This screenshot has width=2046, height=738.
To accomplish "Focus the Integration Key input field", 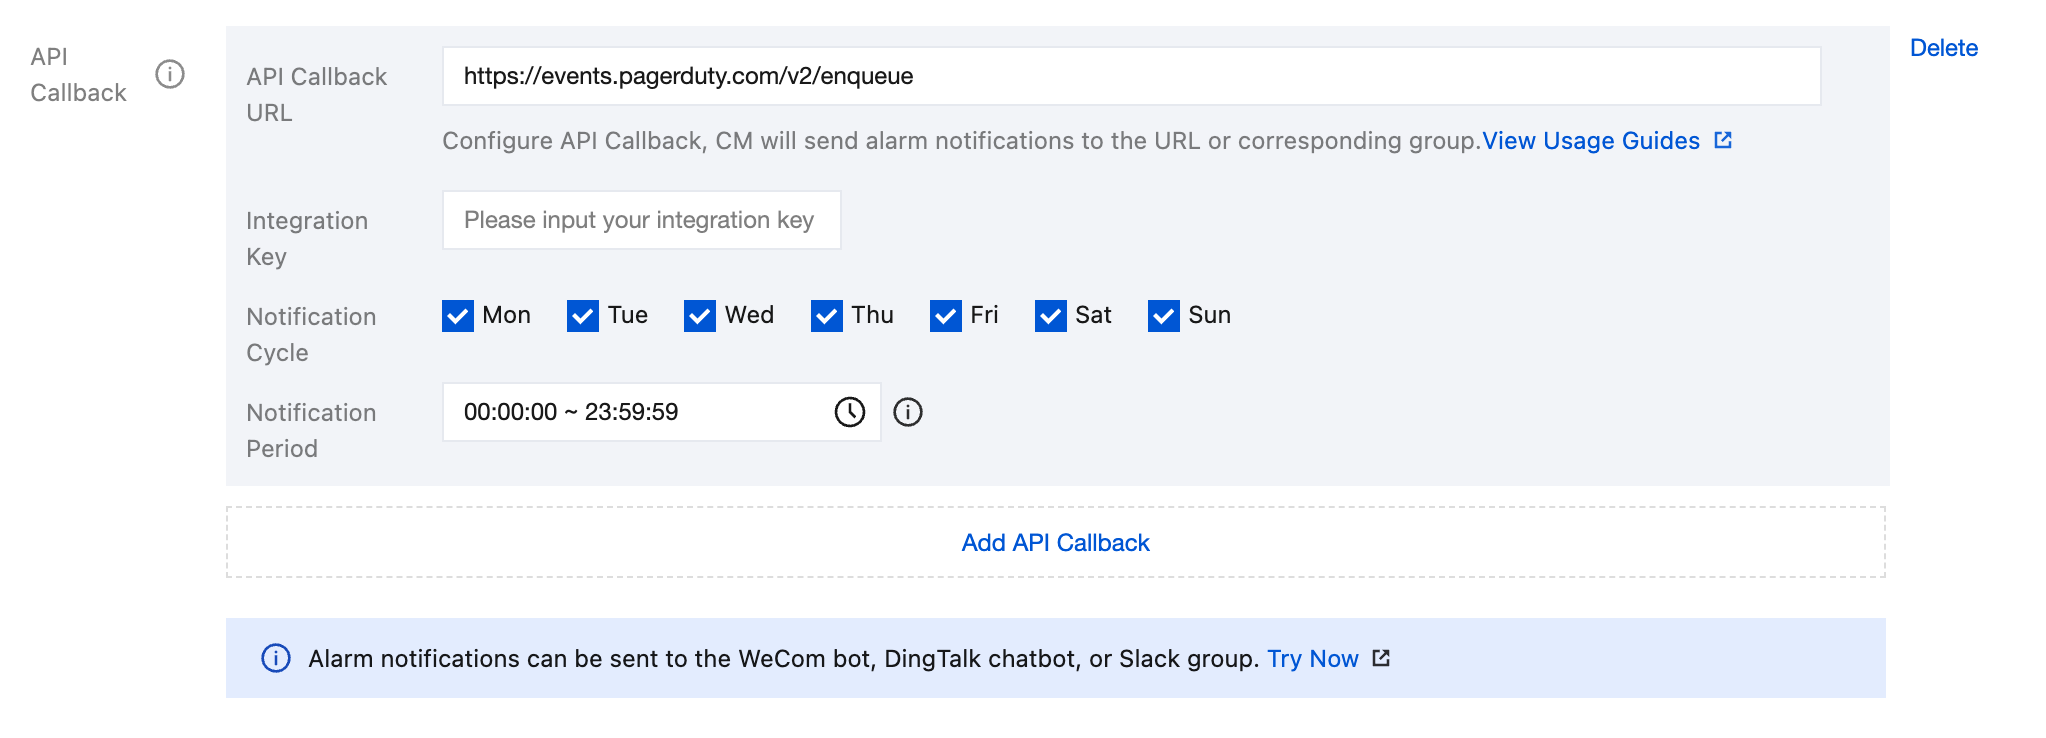I will tap(641, 220).
